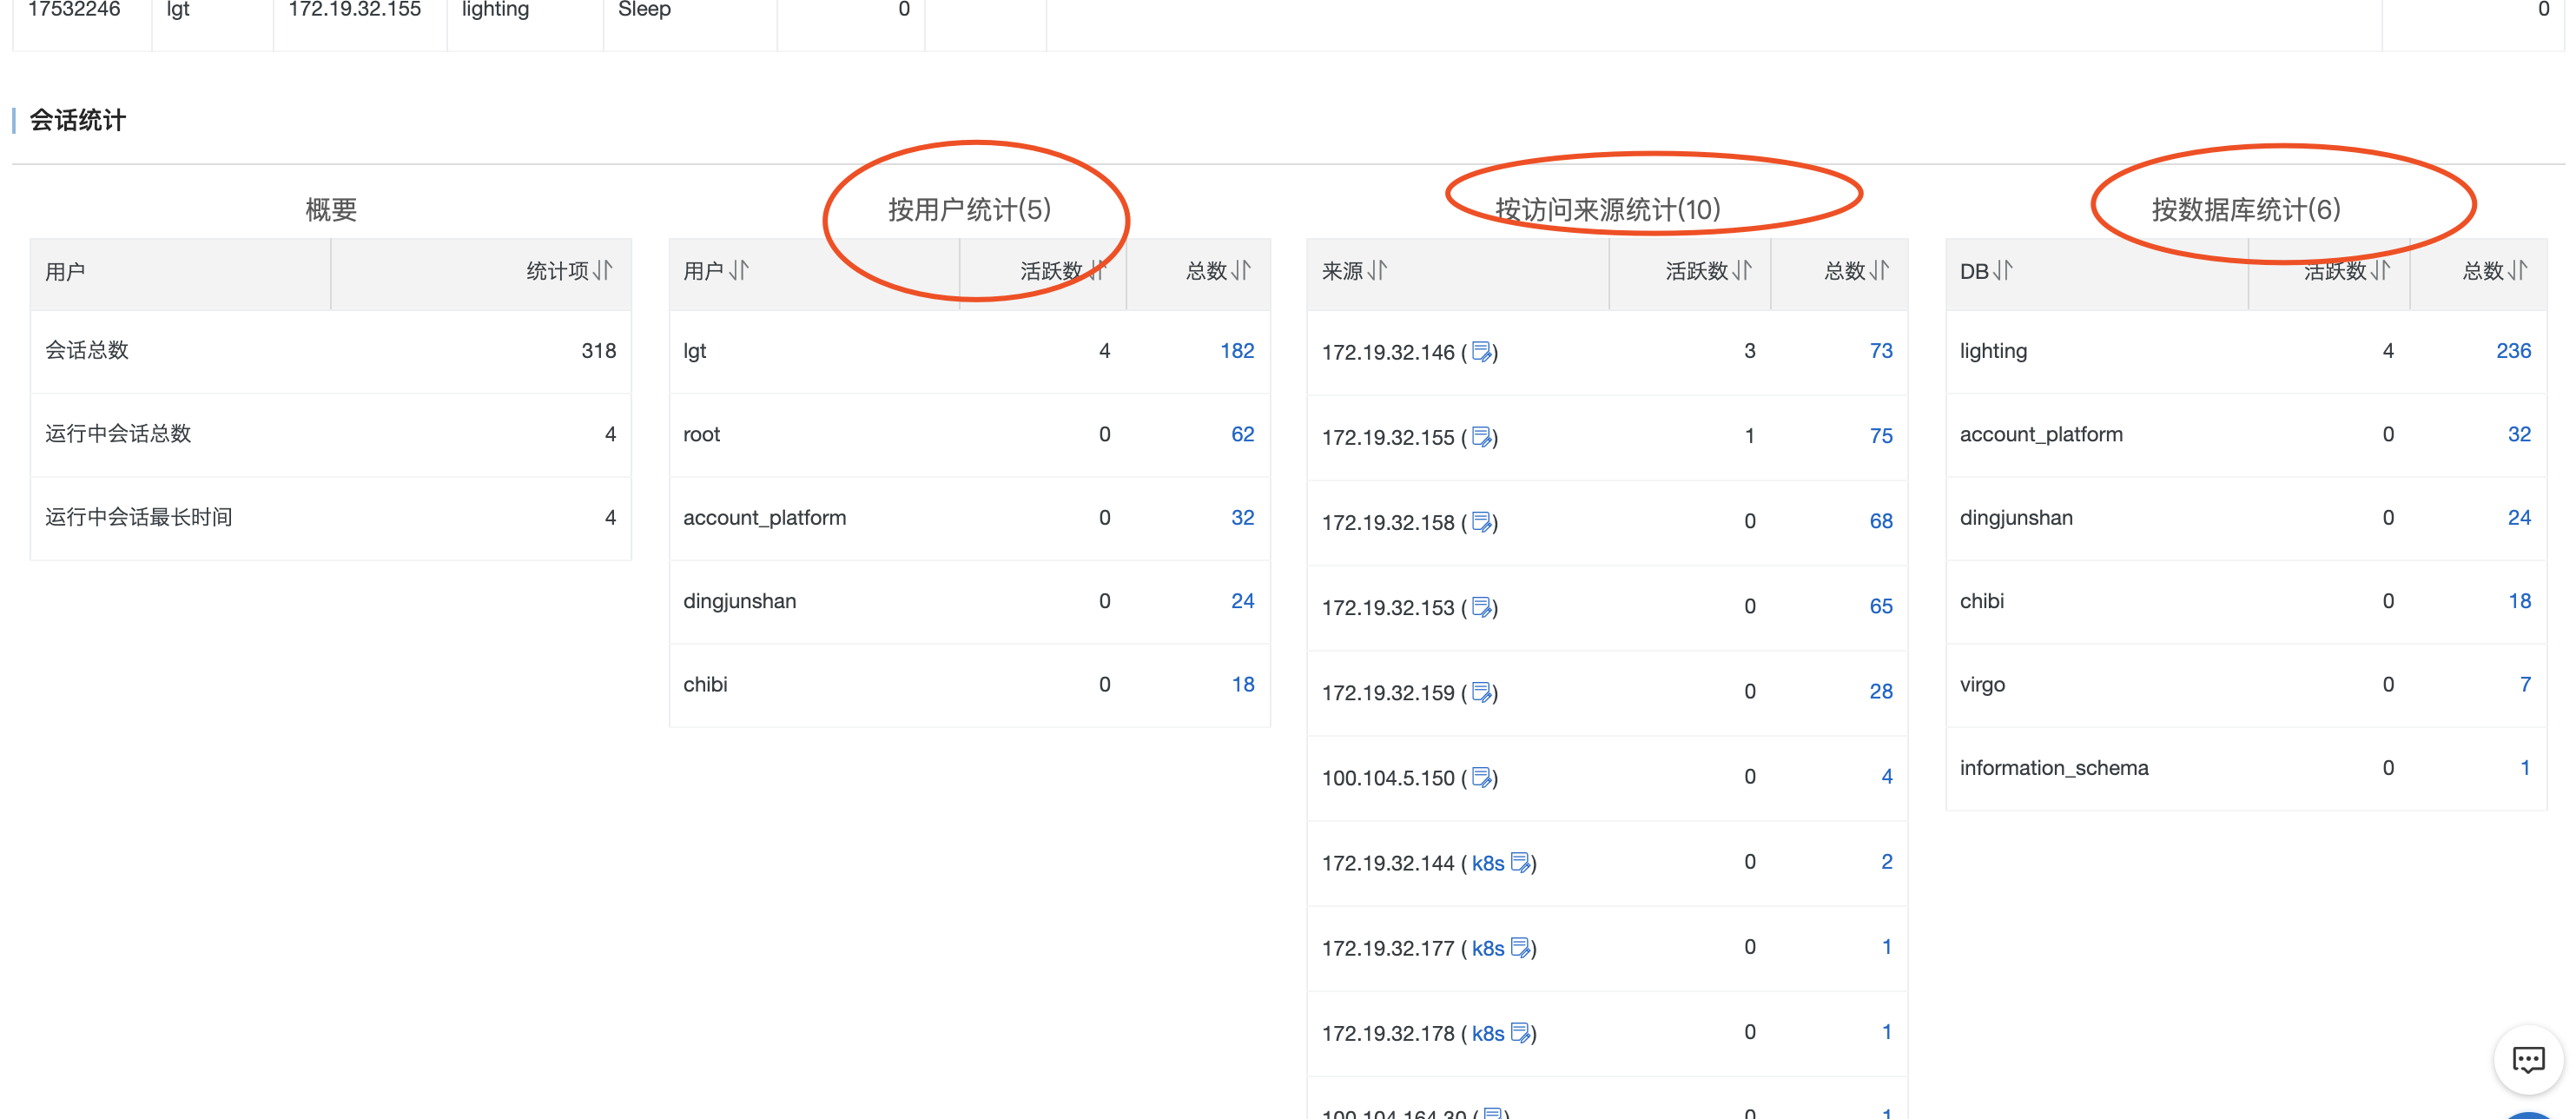Open k8s alias link for 172.19.32.144

pos(1488,863)
